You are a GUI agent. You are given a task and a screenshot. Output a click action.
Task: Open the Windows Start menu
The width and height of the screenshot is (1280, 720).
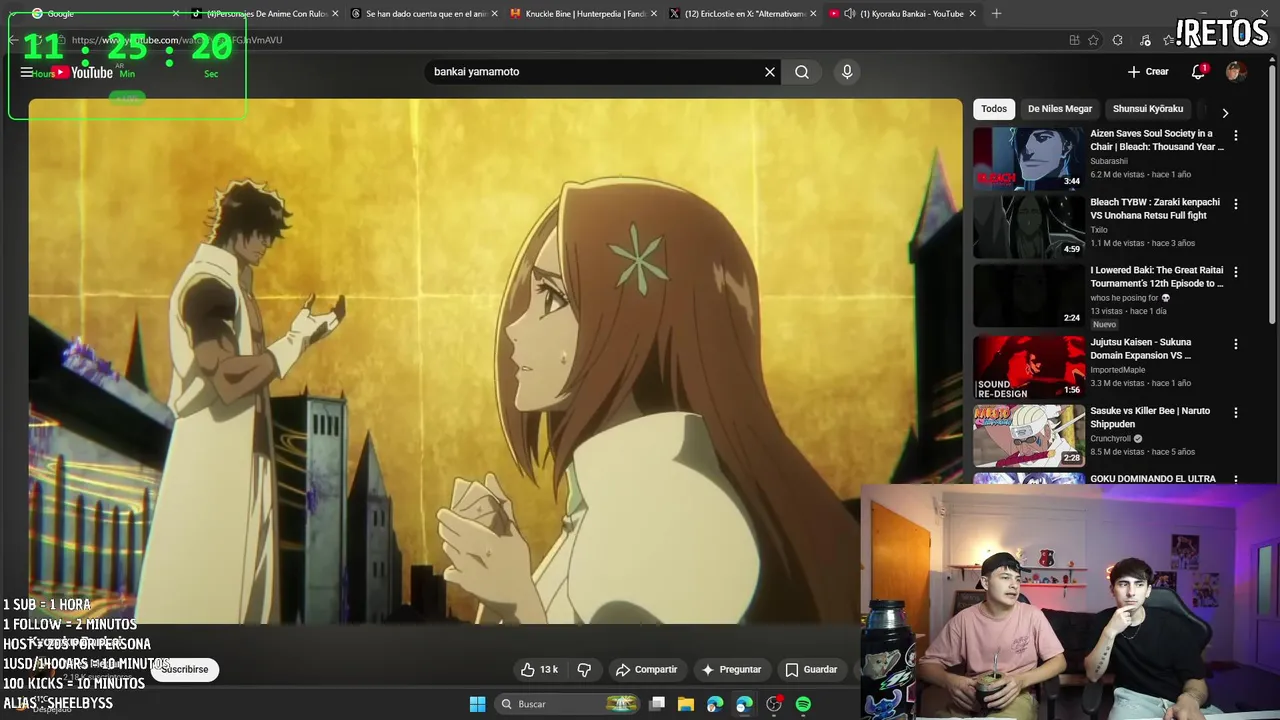pos(477,704)
